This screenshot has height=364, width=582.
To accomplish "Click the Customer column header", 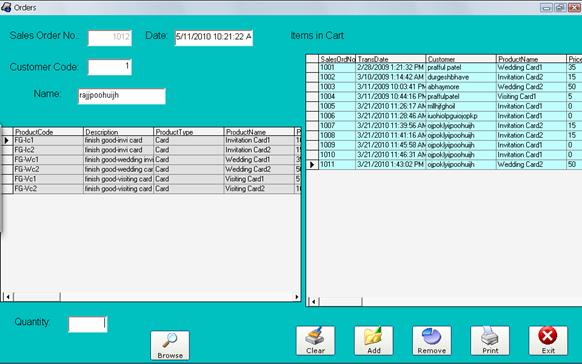I will pyautogui.click(x=461, y=59).
